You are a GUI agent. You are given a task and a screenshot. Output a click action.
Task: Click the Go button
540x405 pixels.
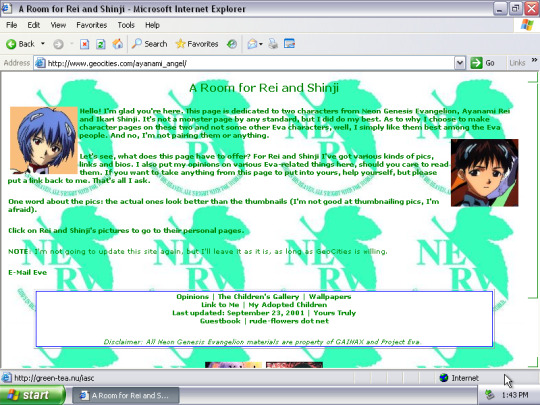483,63
